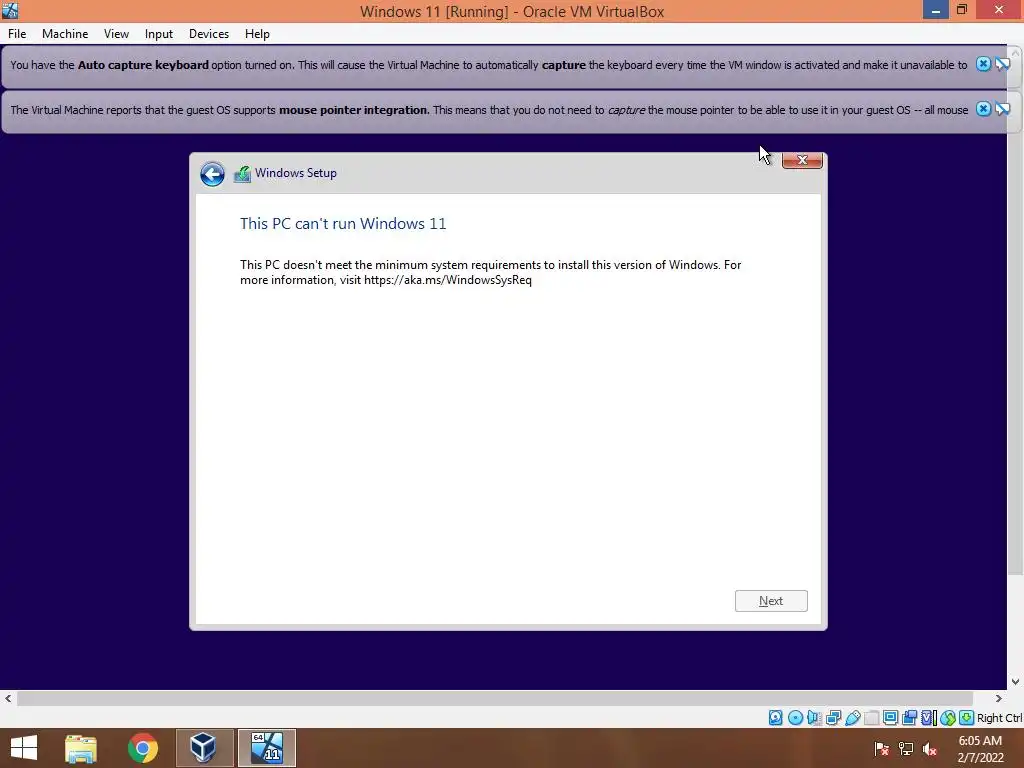
Task: Click the recording indicator icon
Action: (x=909, y=718)
